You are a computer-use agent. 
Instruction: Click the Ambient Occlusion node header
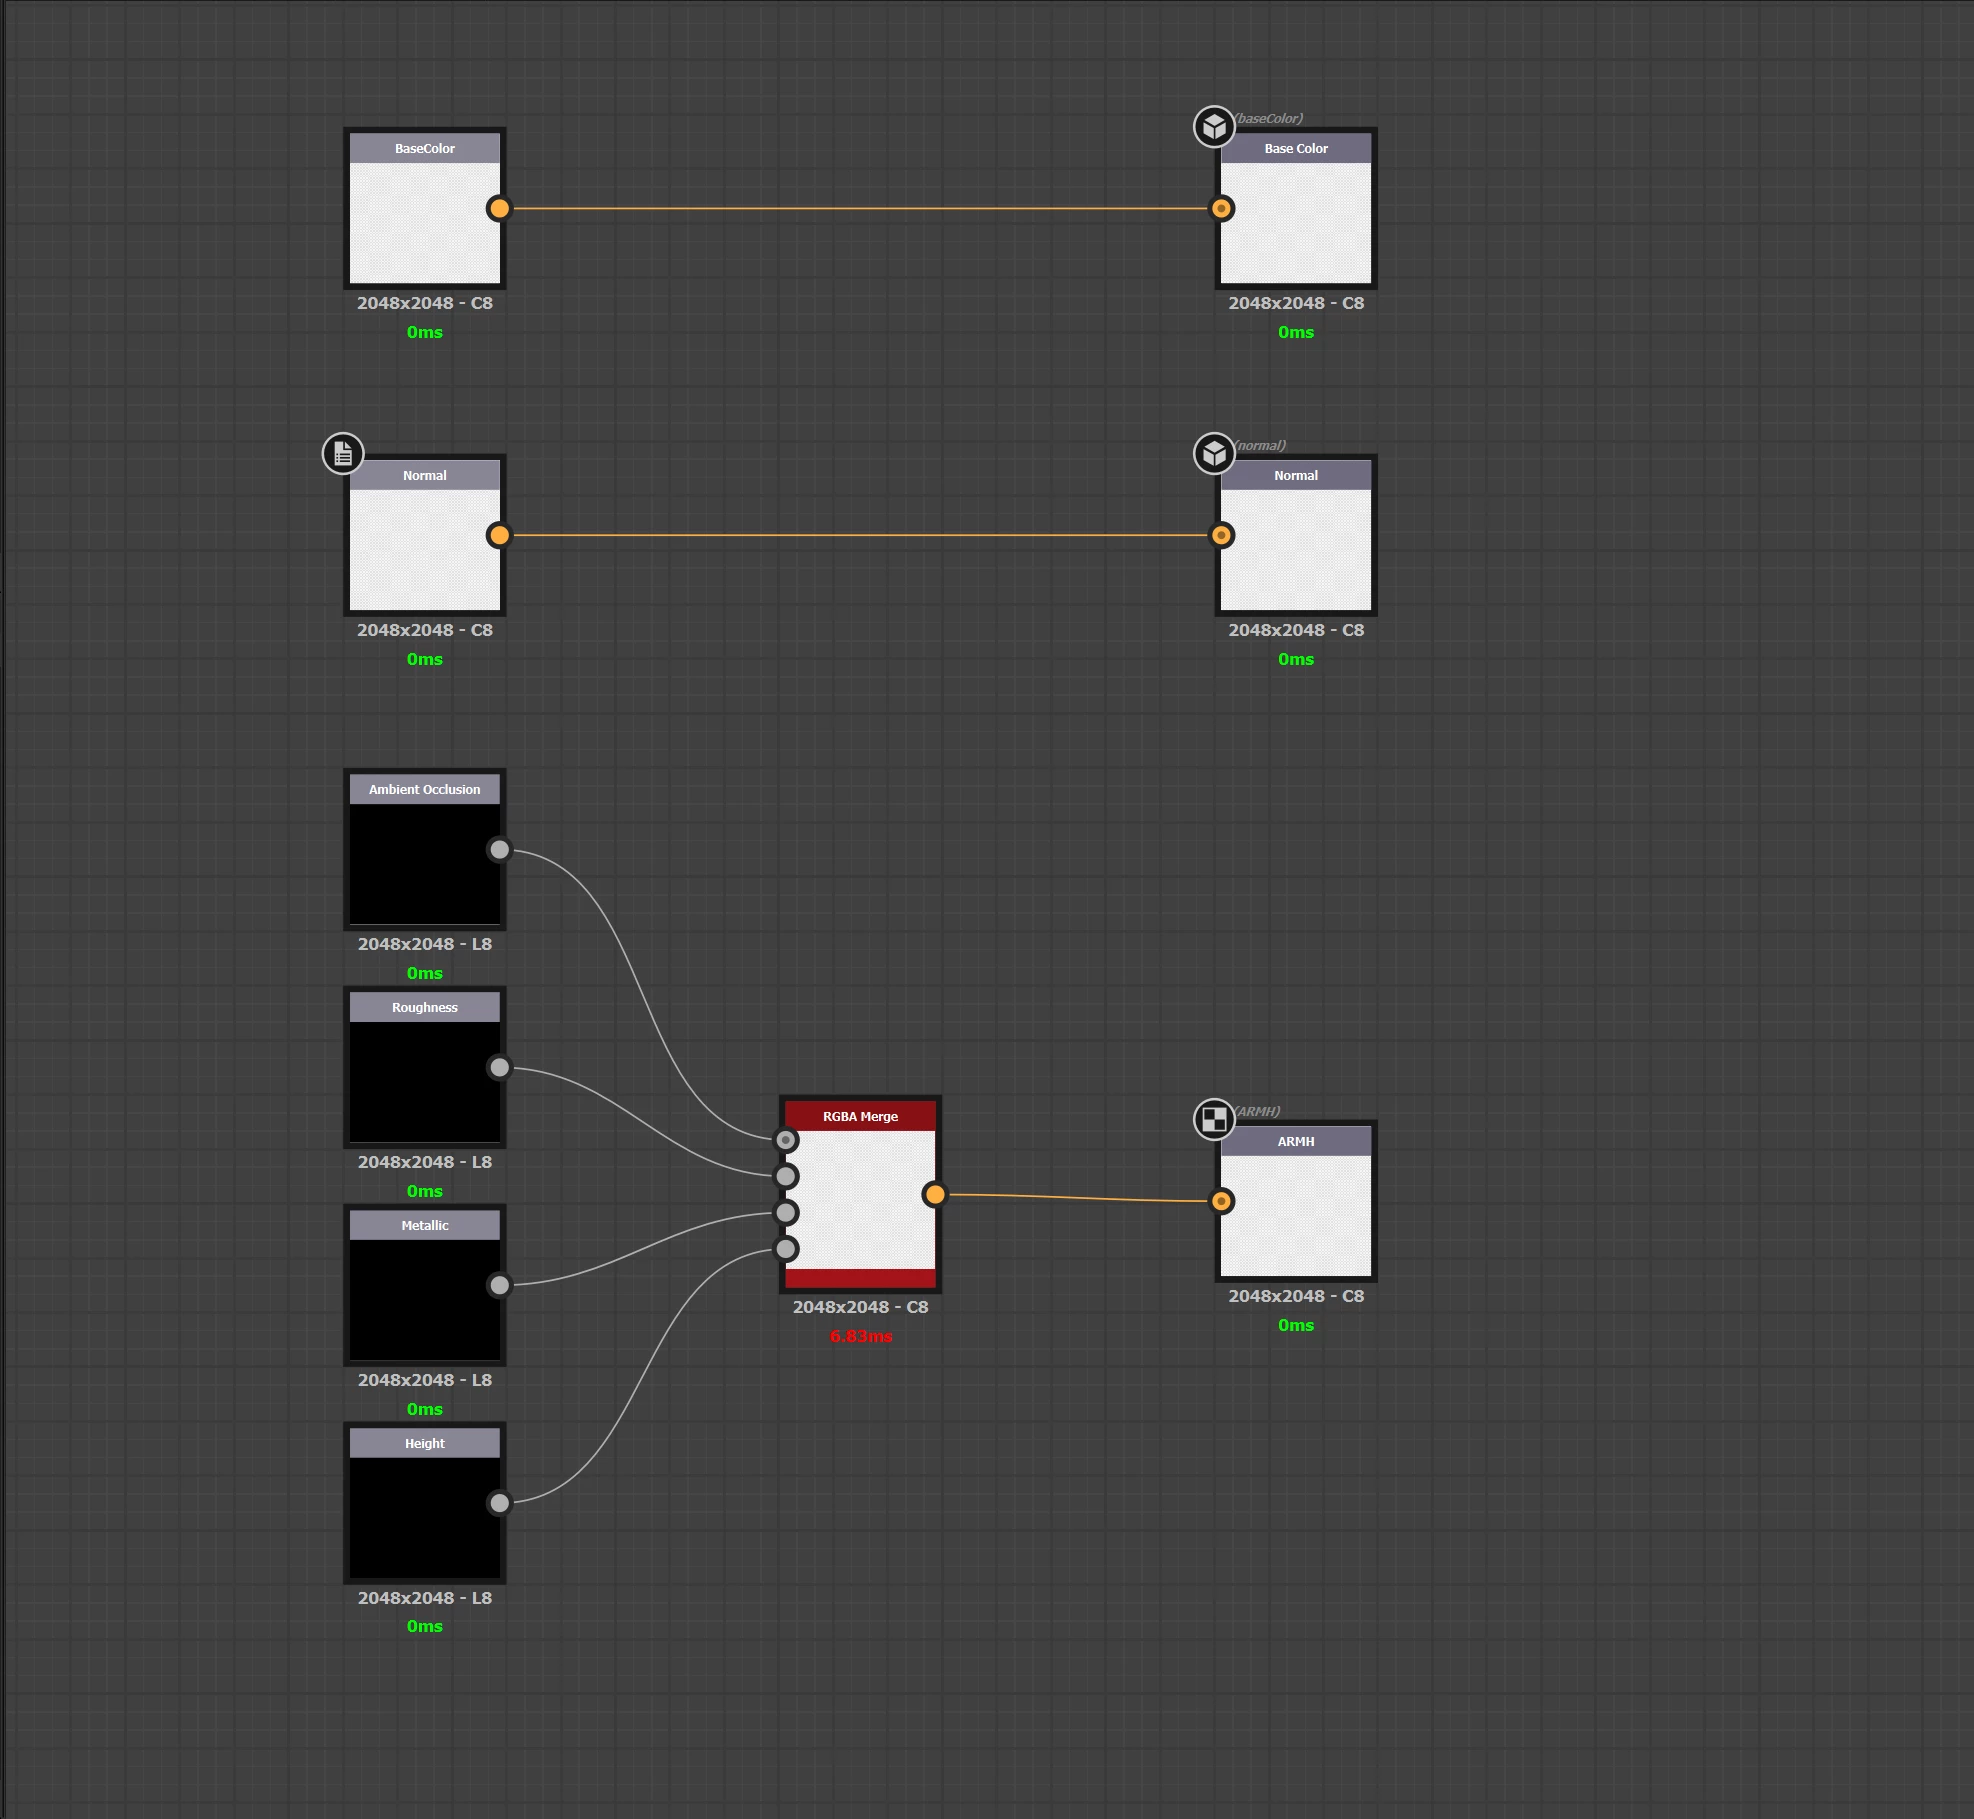(424, 789)
